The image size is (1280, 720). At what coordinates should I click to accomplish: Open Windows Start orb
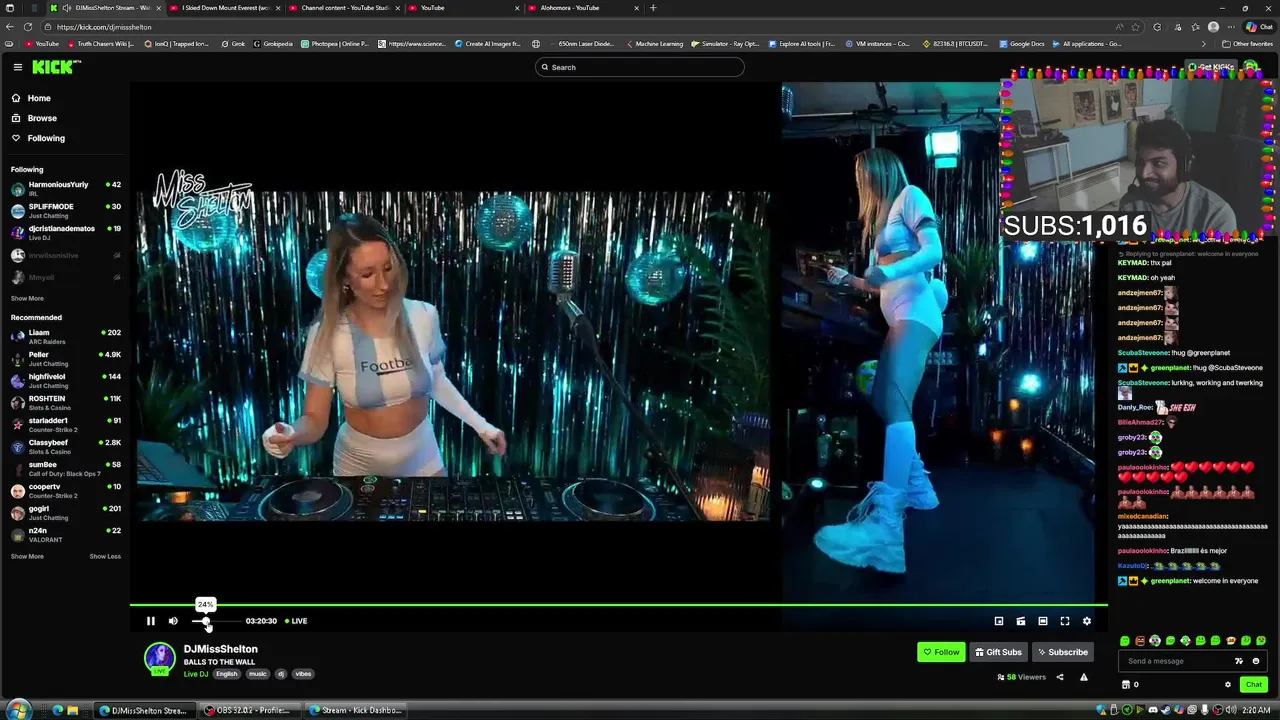tap(18, 710)
